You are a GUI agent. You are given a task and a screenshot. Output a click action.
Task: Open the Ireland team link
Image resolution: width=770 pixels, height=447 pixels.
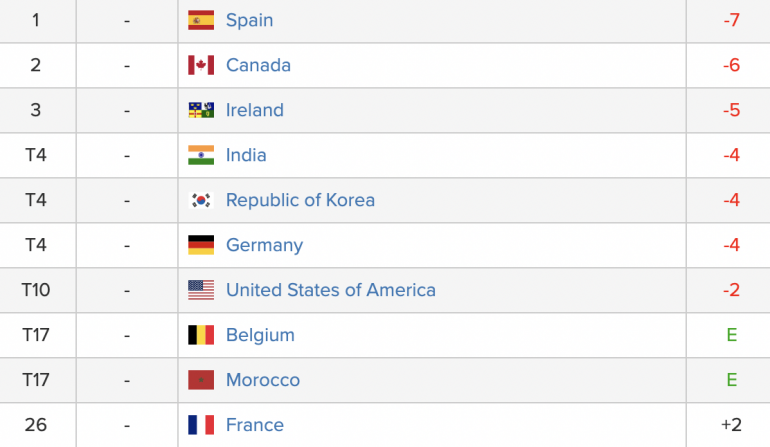255,110
